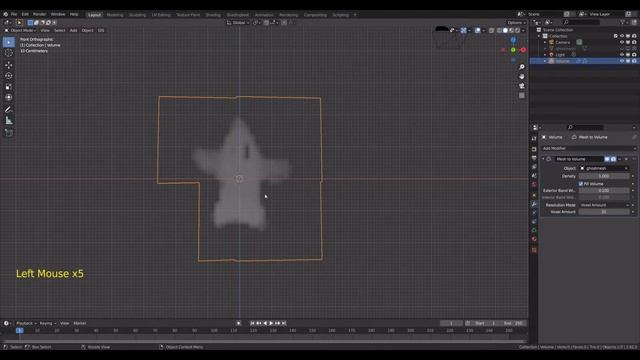640x360 pixels.
Task: Open the Window menu
Action: tap(58, 14)
